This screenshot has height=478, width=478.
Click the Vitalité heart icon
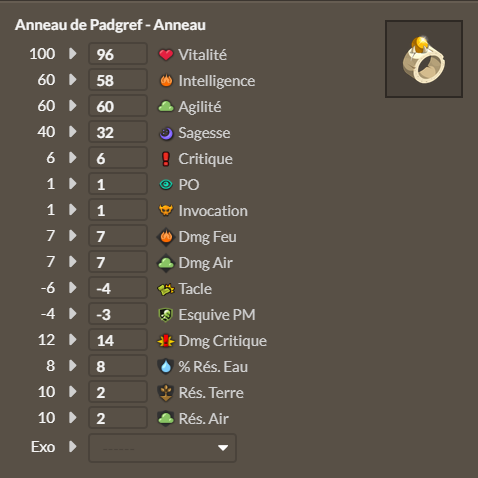pos(166,55)
